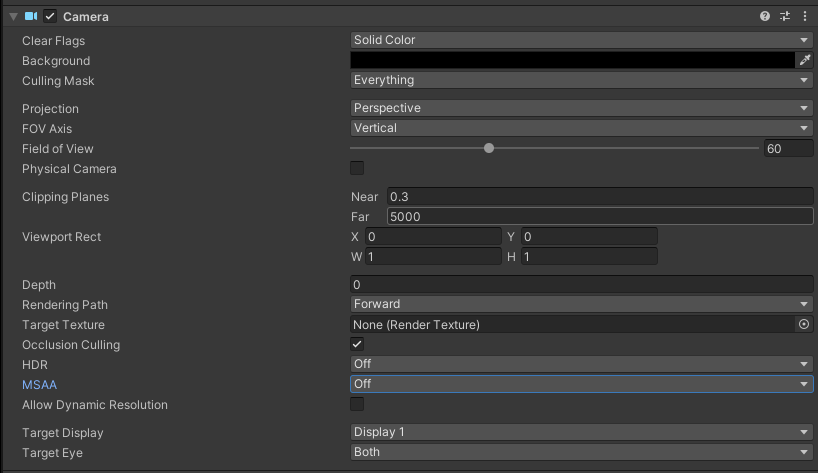This screenshot has width=818, height=473.
Task: Click the Projection property label
Action: click(x=50, y=108)
